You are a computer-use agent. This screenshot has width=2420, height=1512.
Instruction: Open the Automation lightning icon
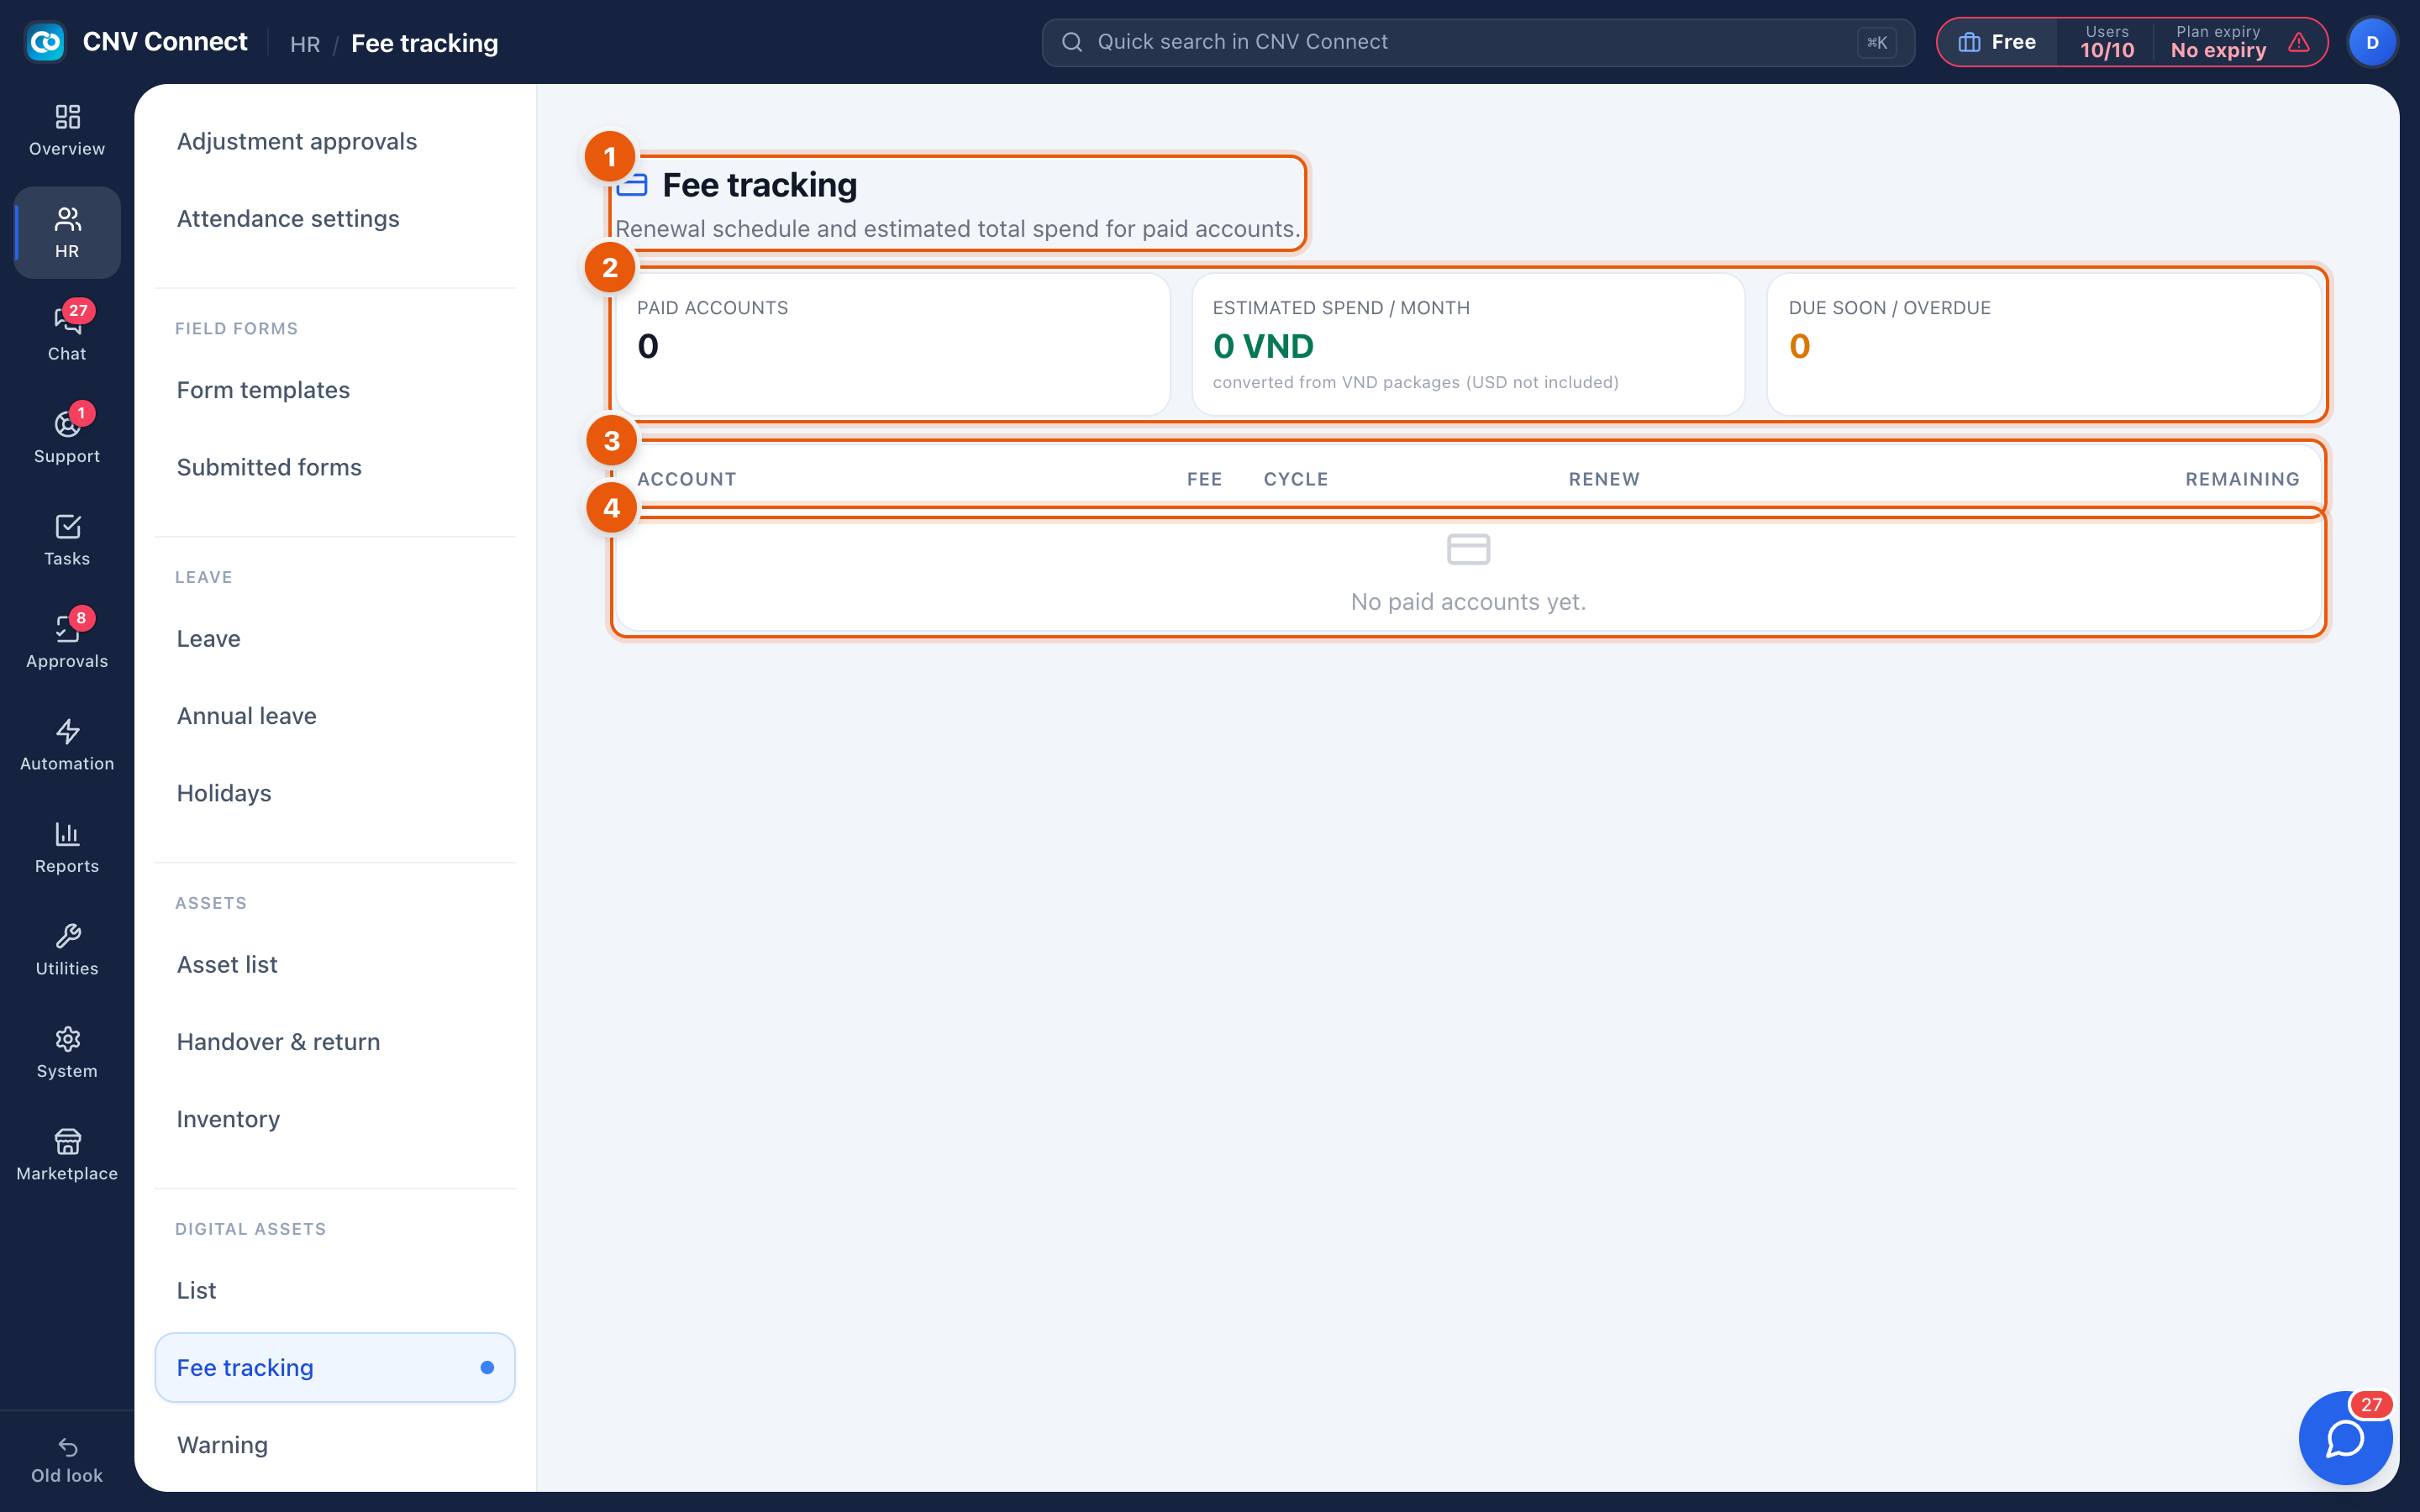[67, 744]
